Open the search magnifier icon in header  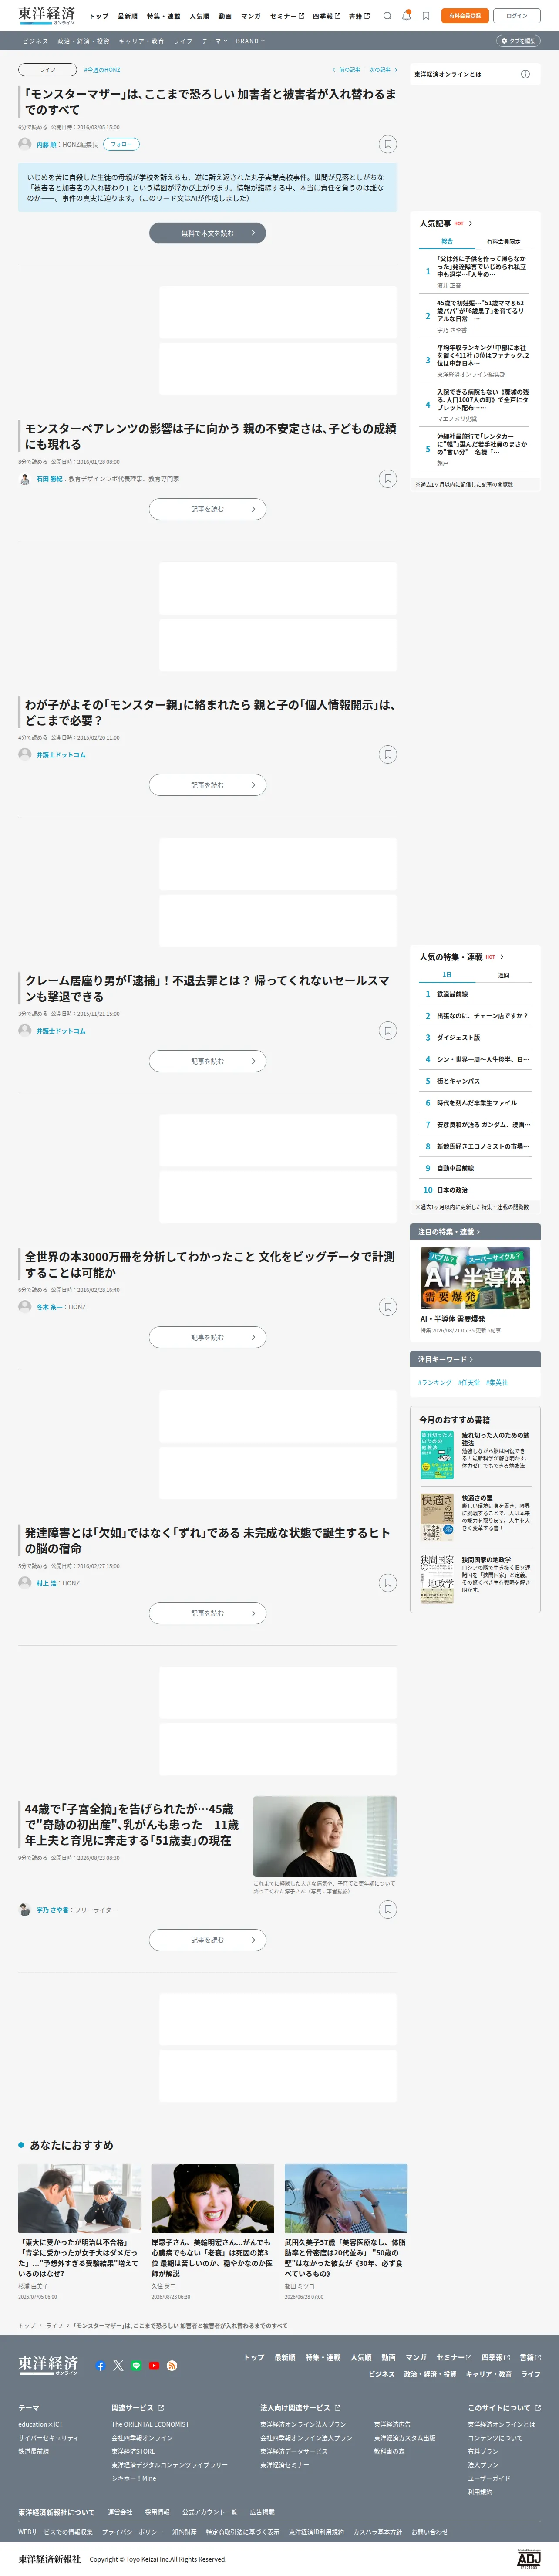[387, 16]
